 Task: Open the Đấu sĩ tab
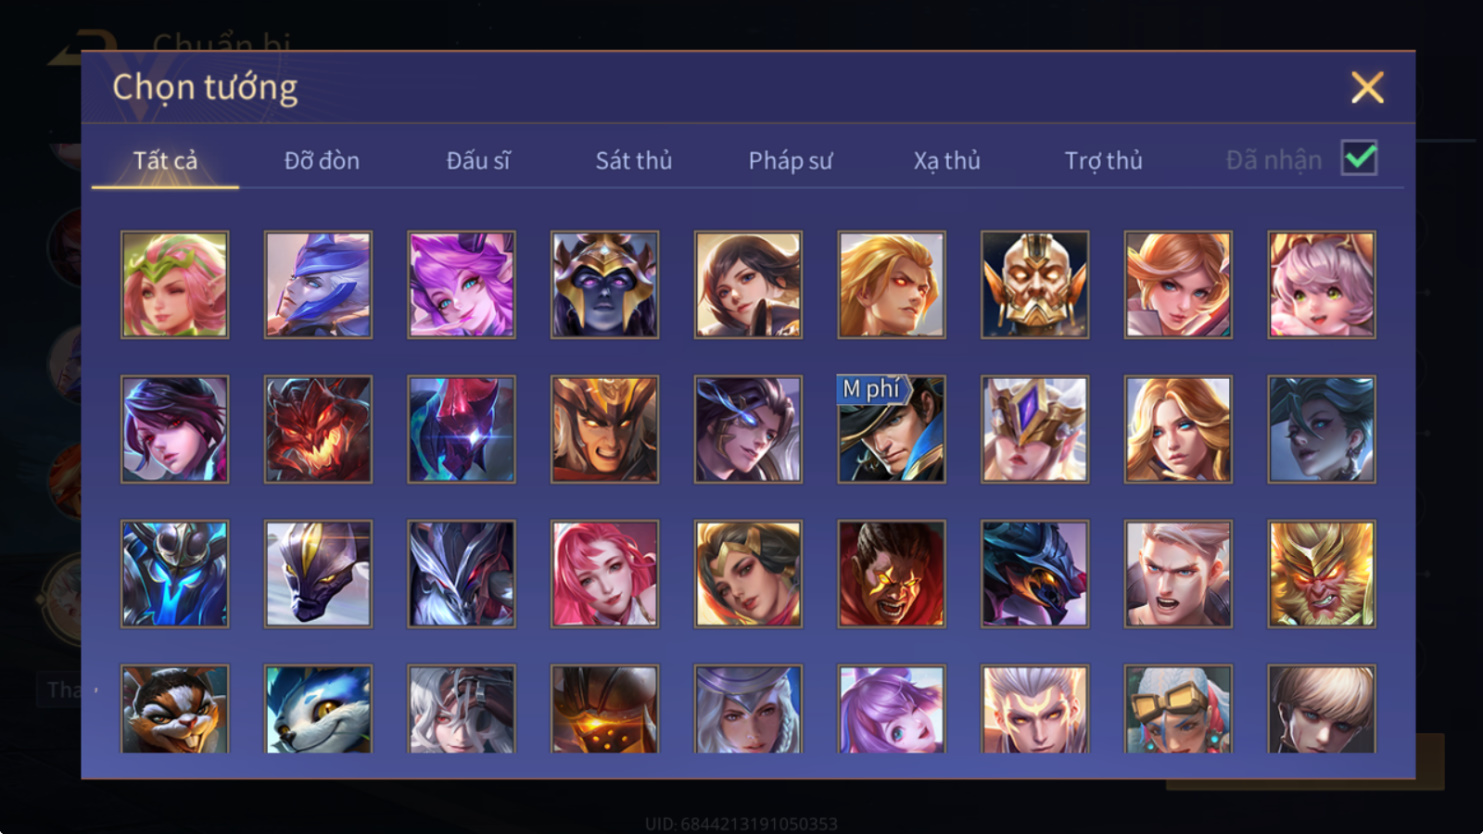[478, 160]
